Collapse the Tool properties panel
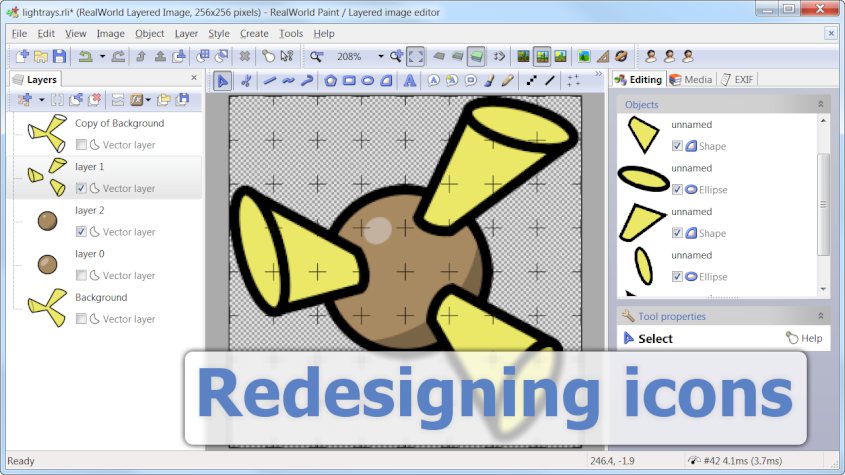The height and width of the screenshot is (475, 845). tap(821, 316)
